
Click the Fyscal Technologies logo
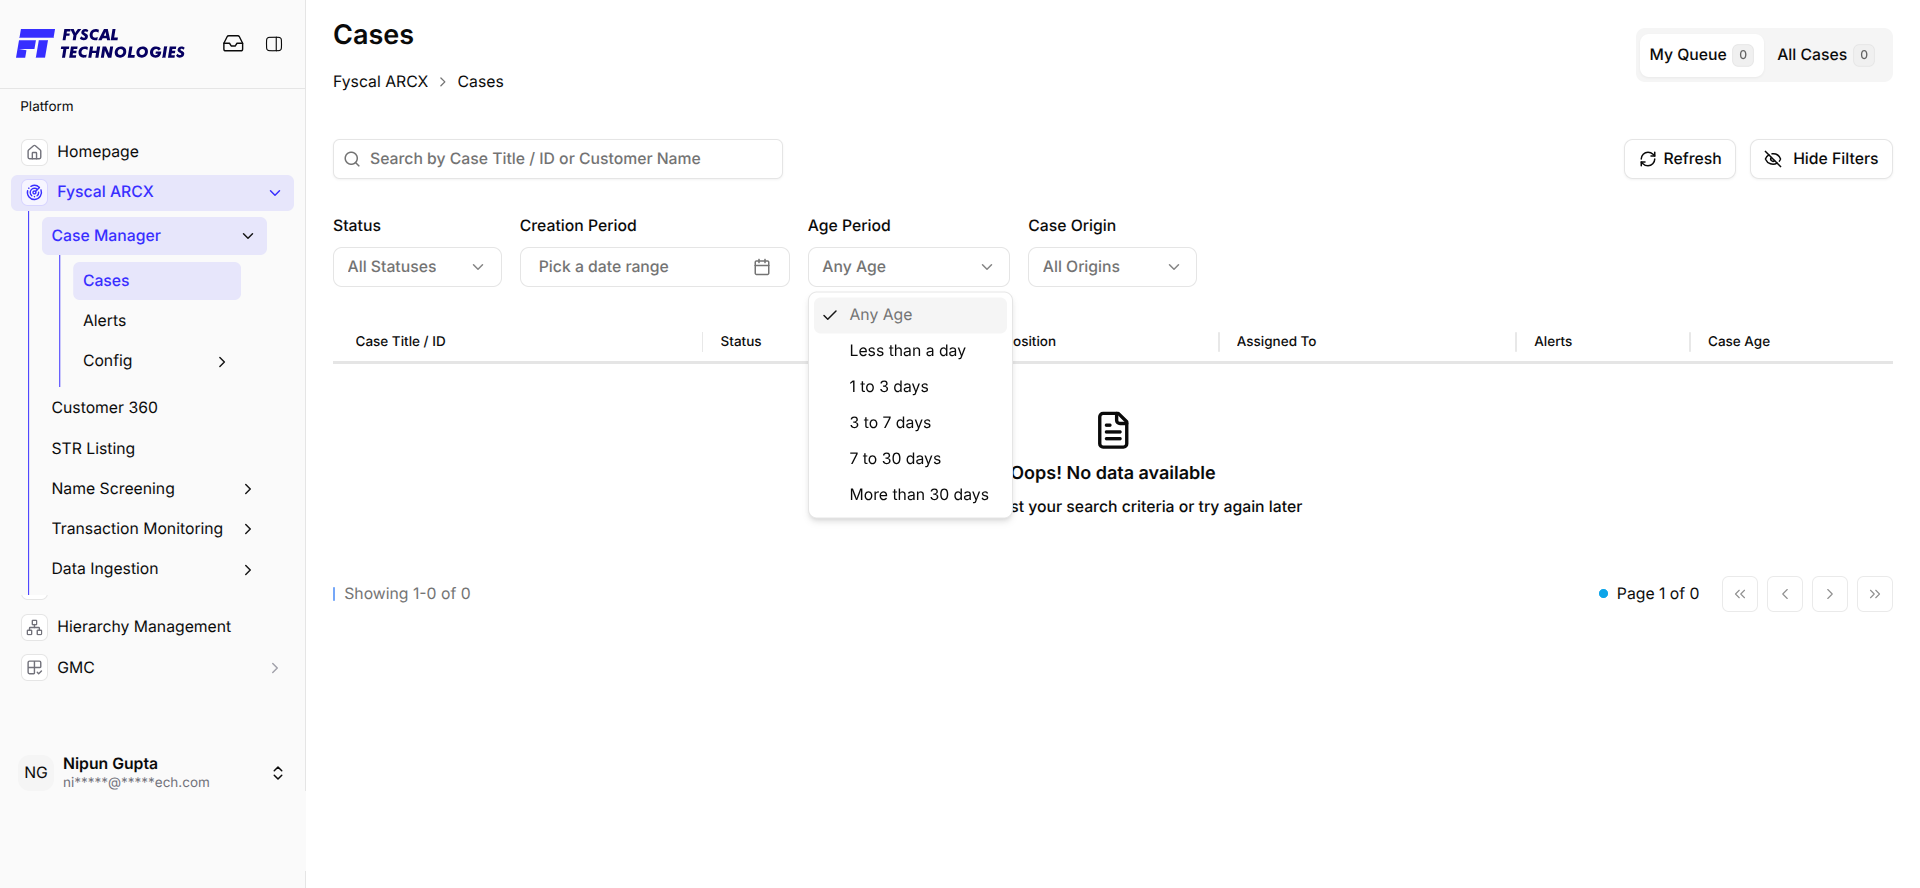pyautogui.click(x=101, y=44)
